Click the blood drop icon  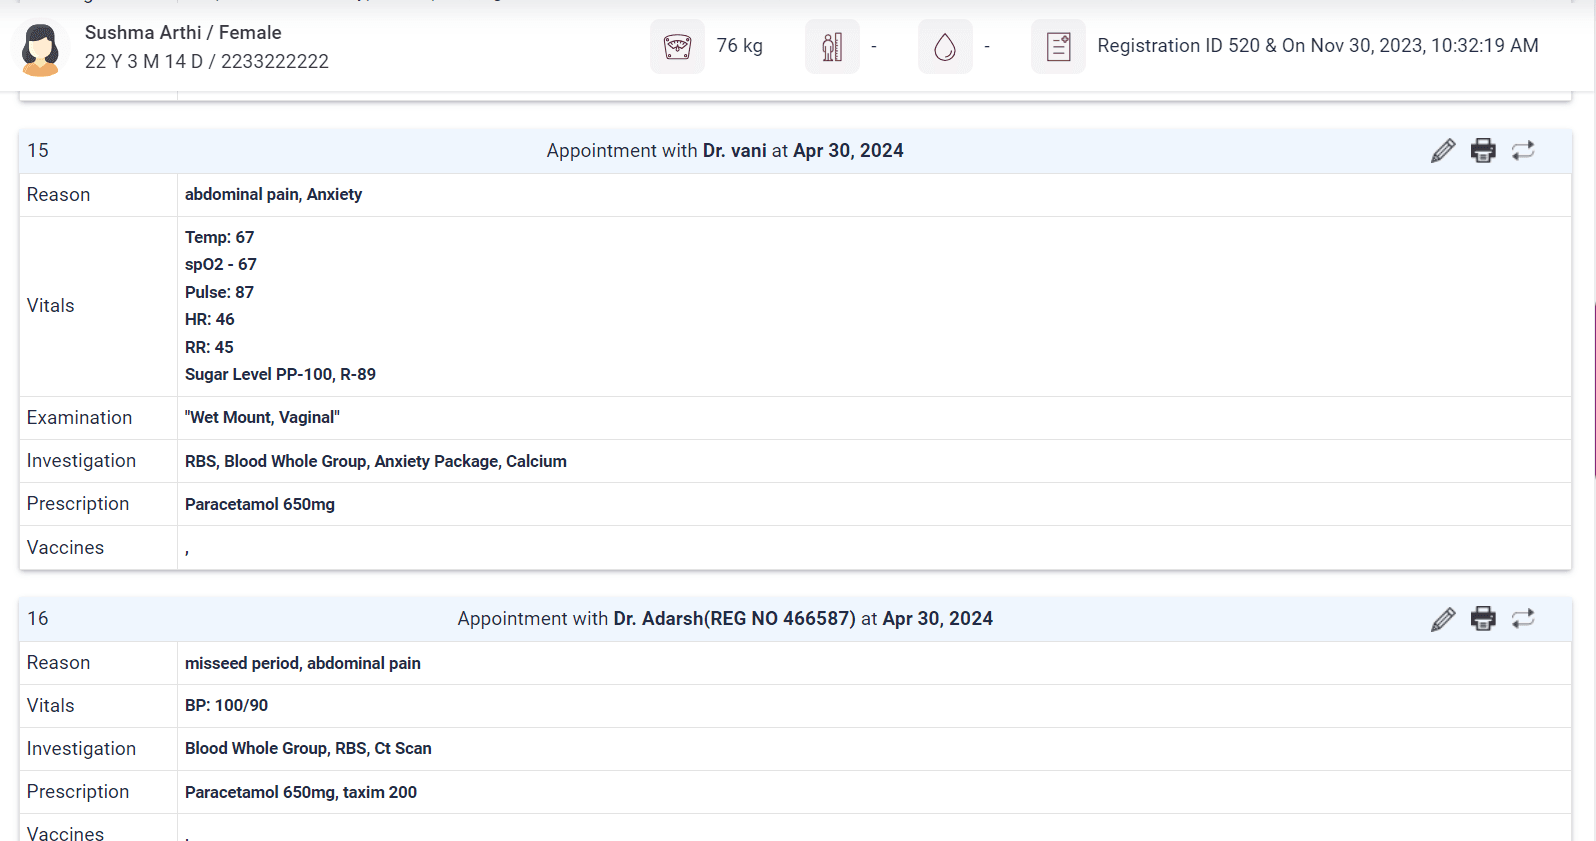[x=945, y=47]
